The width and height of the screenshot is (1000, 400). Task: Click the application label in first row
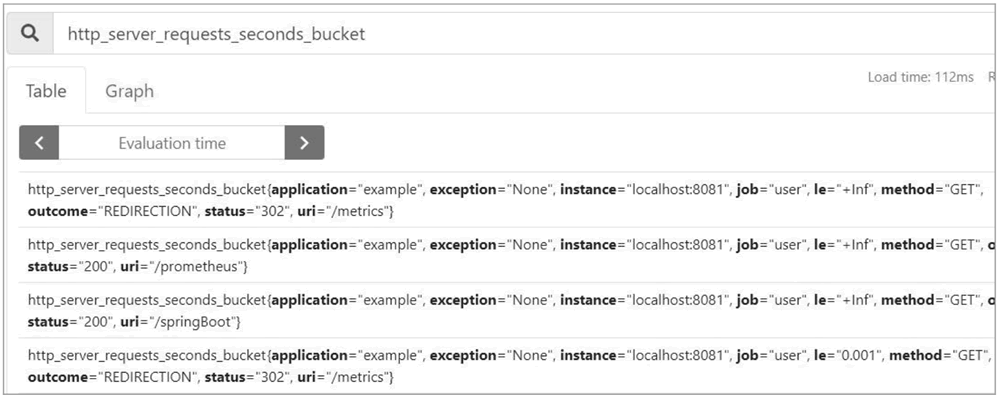[x=347, y=189]
